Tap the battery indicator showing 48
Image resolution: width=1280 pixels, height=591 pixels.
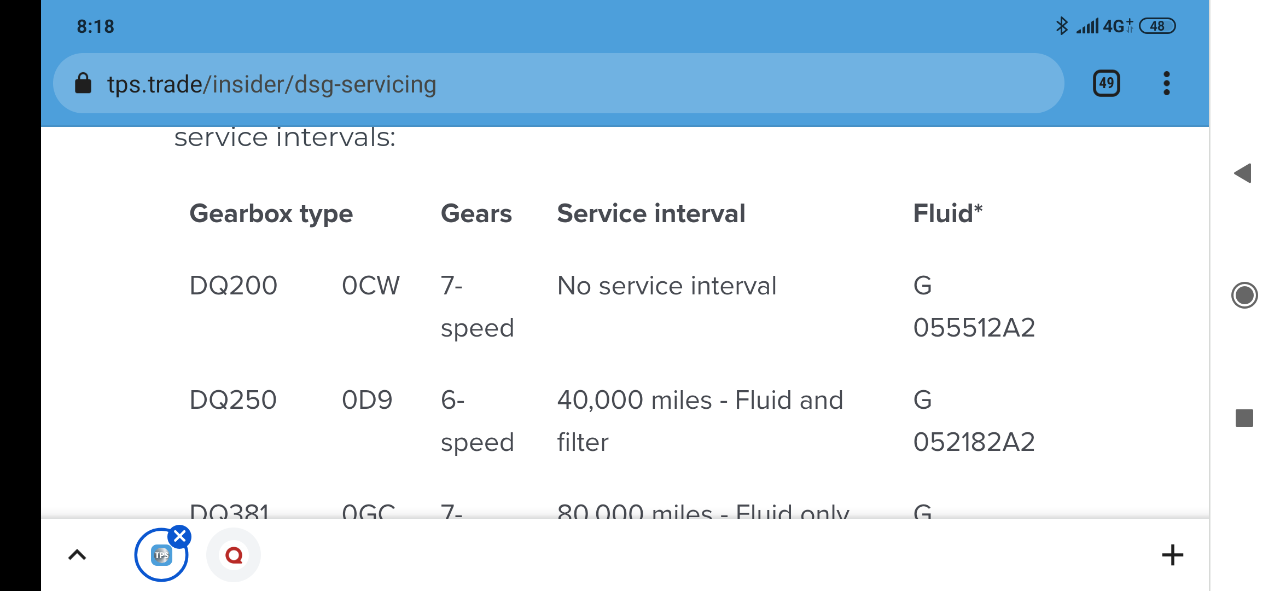[1157, 26]
